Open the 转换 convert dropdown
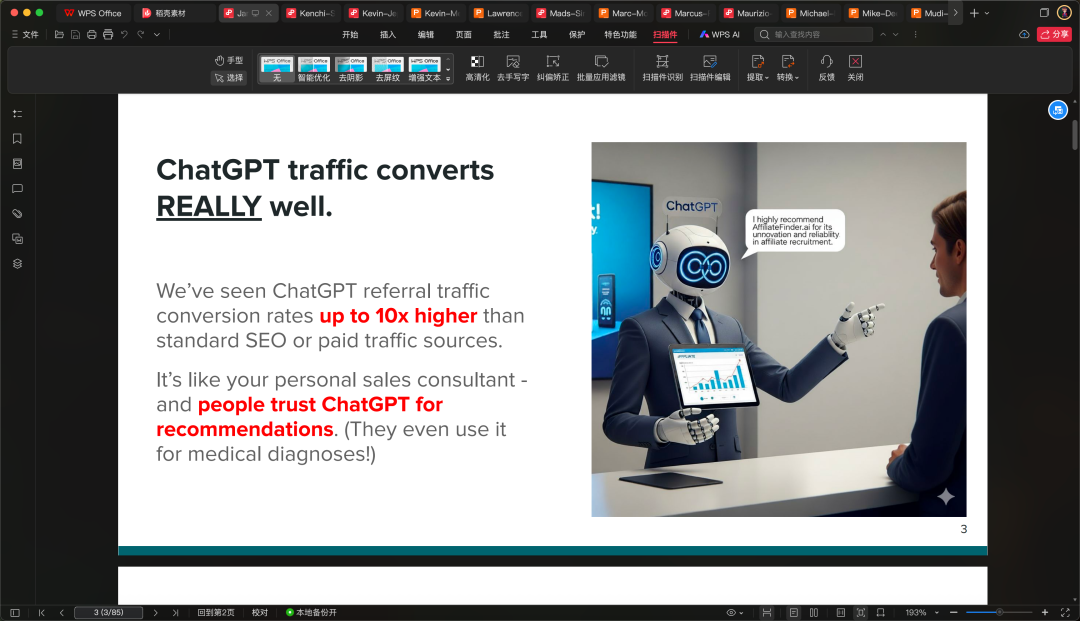Image resolution: width=1080 pixels, height=621 pixels. pos(788,68)
